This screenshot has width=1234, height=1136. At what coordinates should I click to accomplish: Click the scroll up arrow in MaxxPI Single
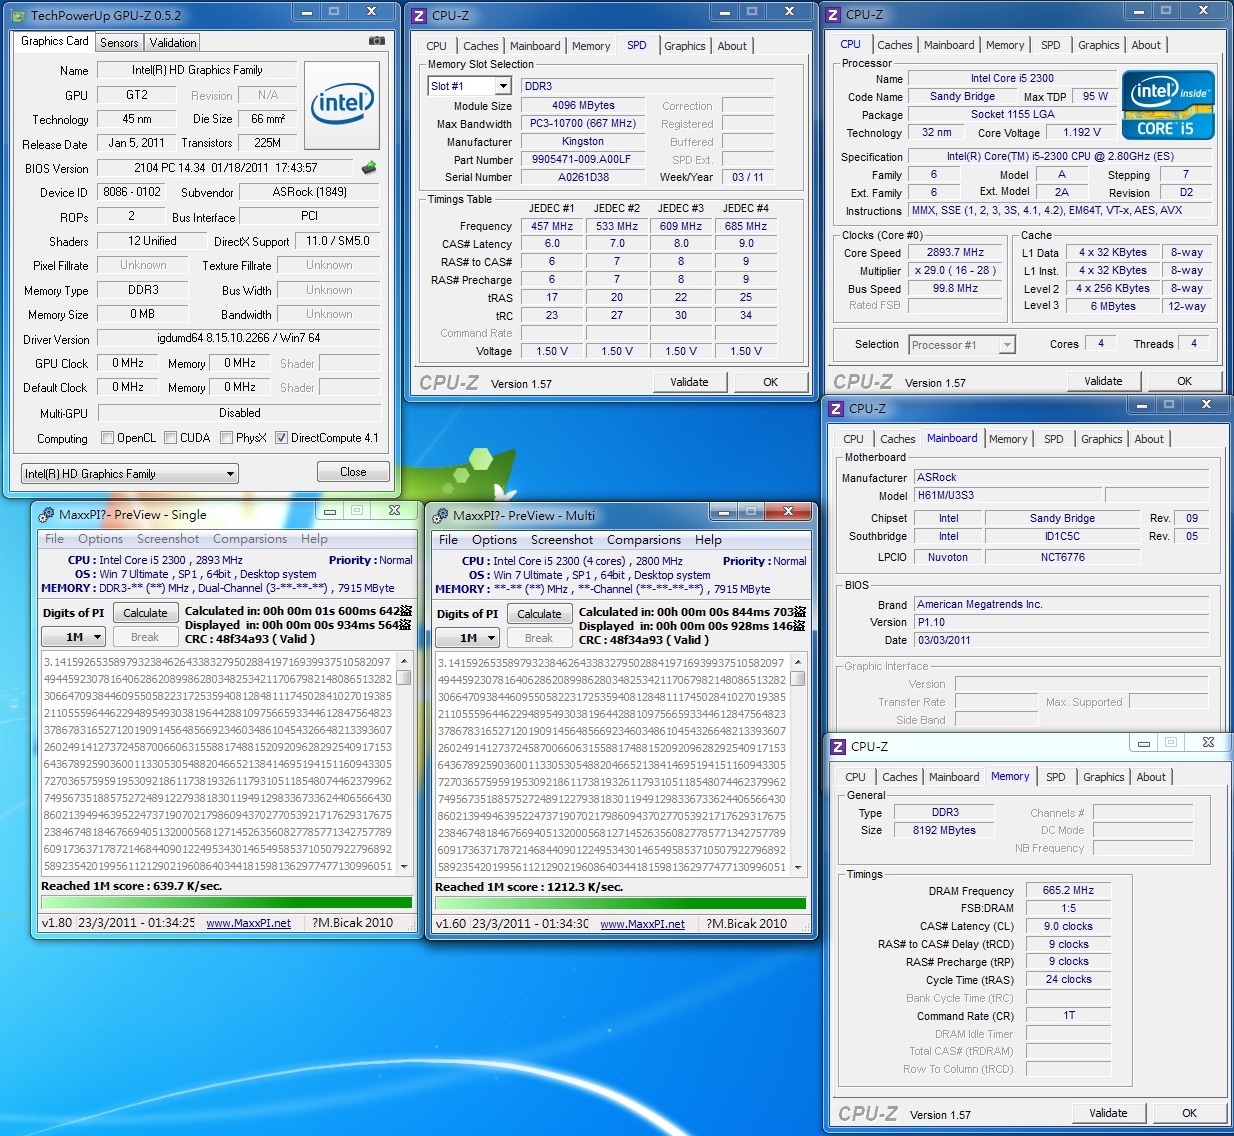tap(404, 661)
